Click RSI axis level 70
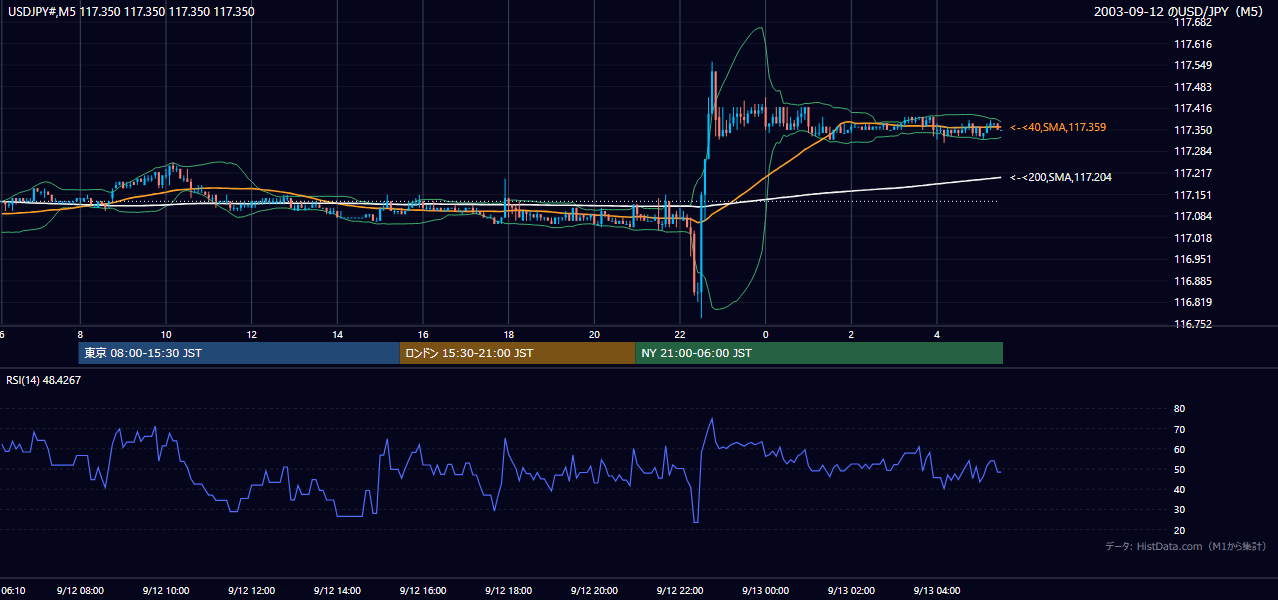1278x600 pixels. (x=1179, y=429)
